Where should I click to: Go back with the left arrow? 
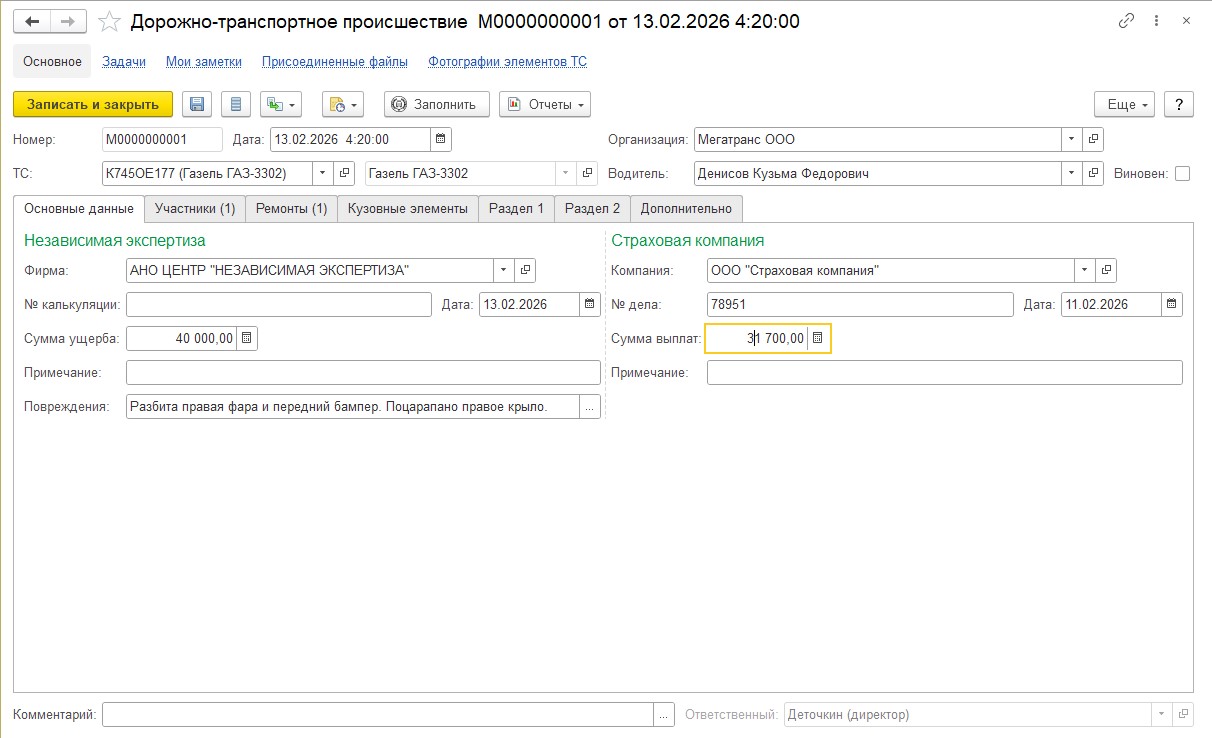pyautogui.click(x=31, y=21)
